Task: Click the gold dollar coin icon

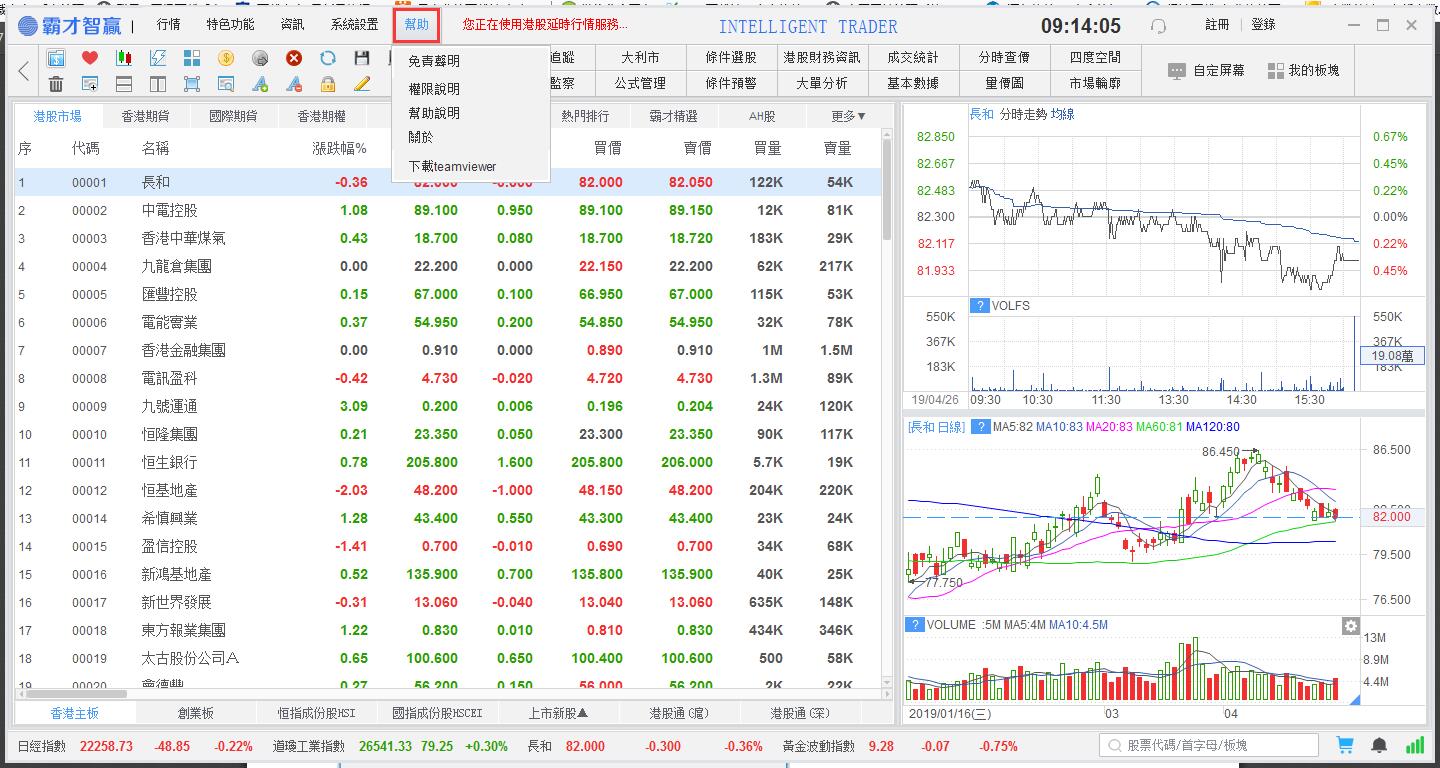Action: [226, 58]
